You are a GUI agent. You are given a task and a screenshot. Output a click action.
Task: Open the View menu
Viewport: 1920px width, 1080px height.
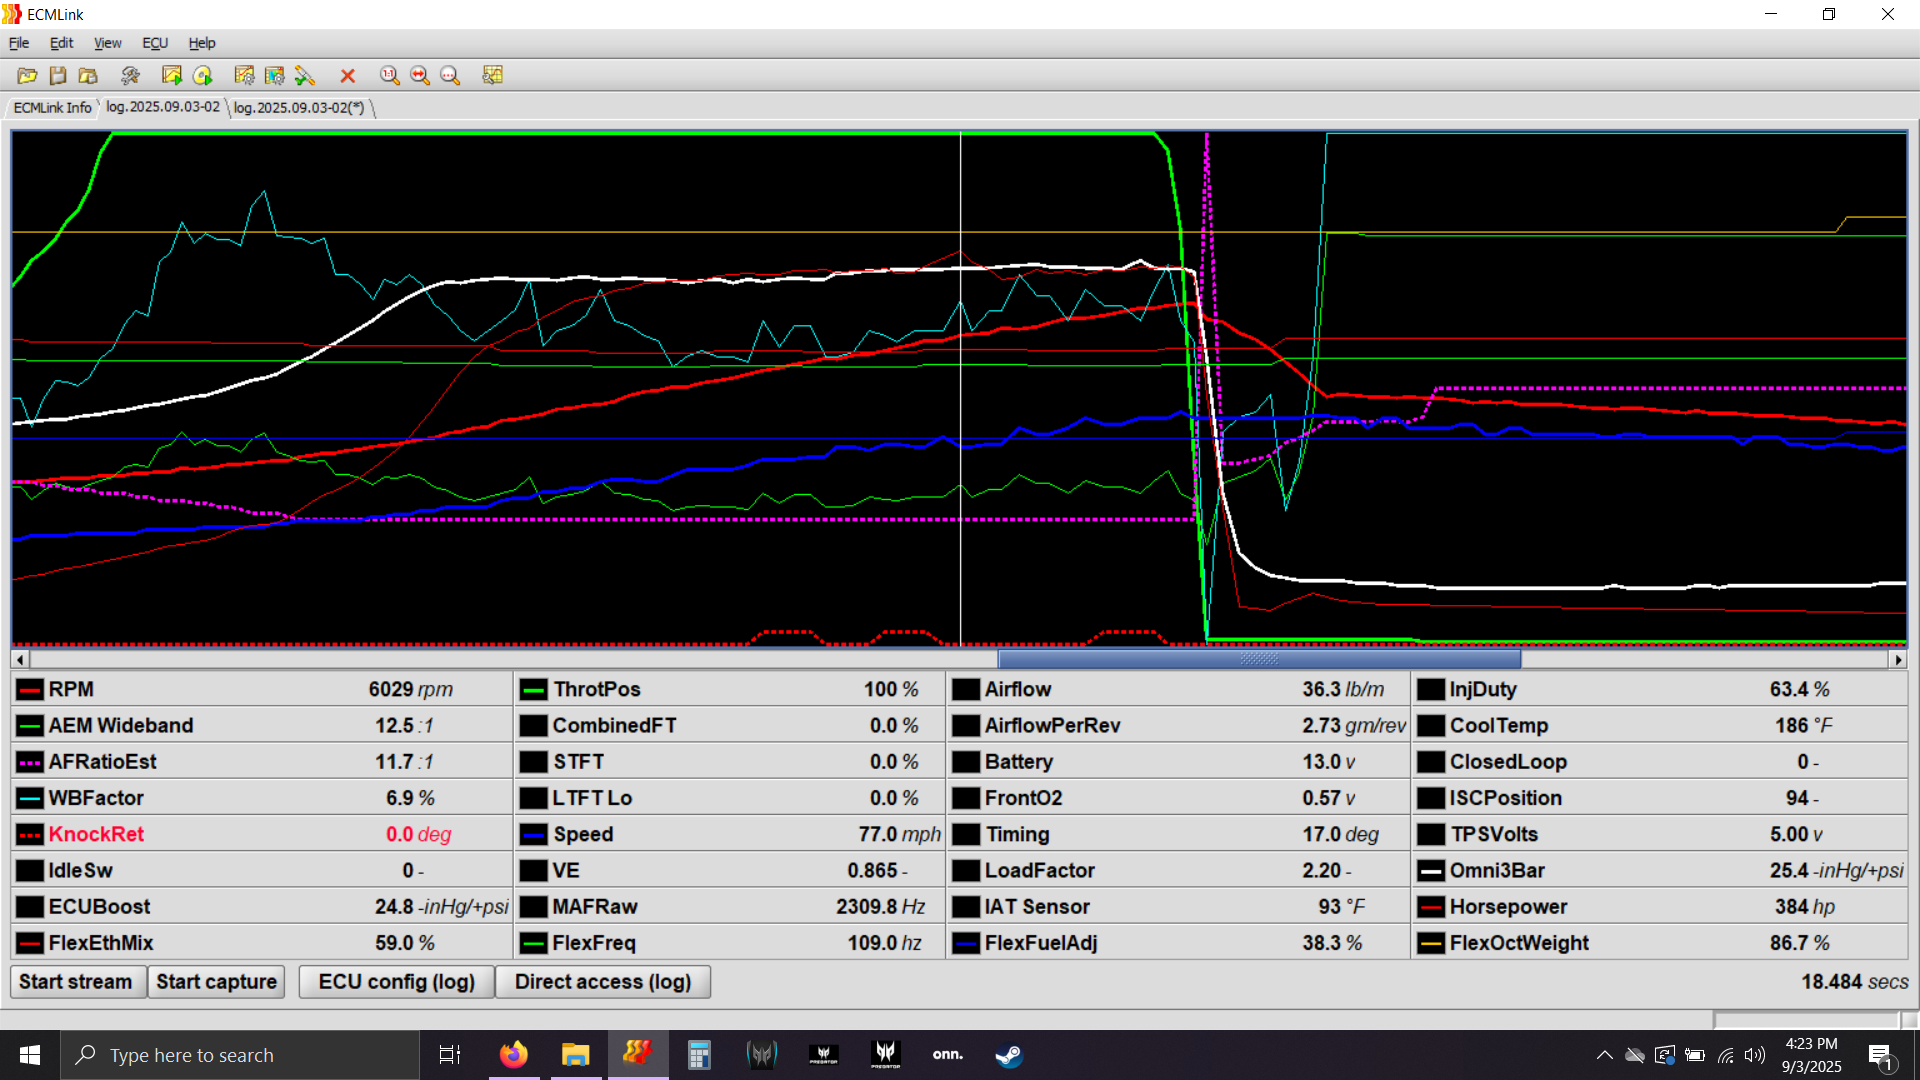click(107, 43)
